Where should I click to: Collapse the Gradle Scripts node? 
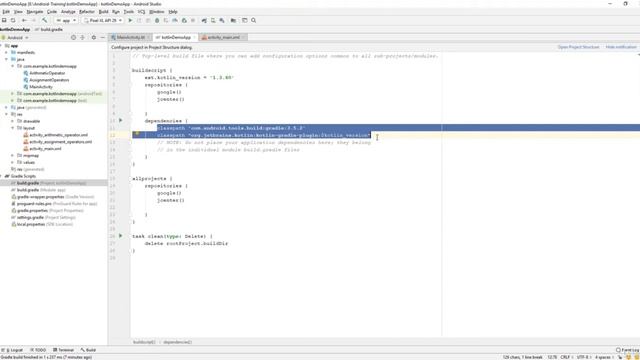tap(2, 176)
